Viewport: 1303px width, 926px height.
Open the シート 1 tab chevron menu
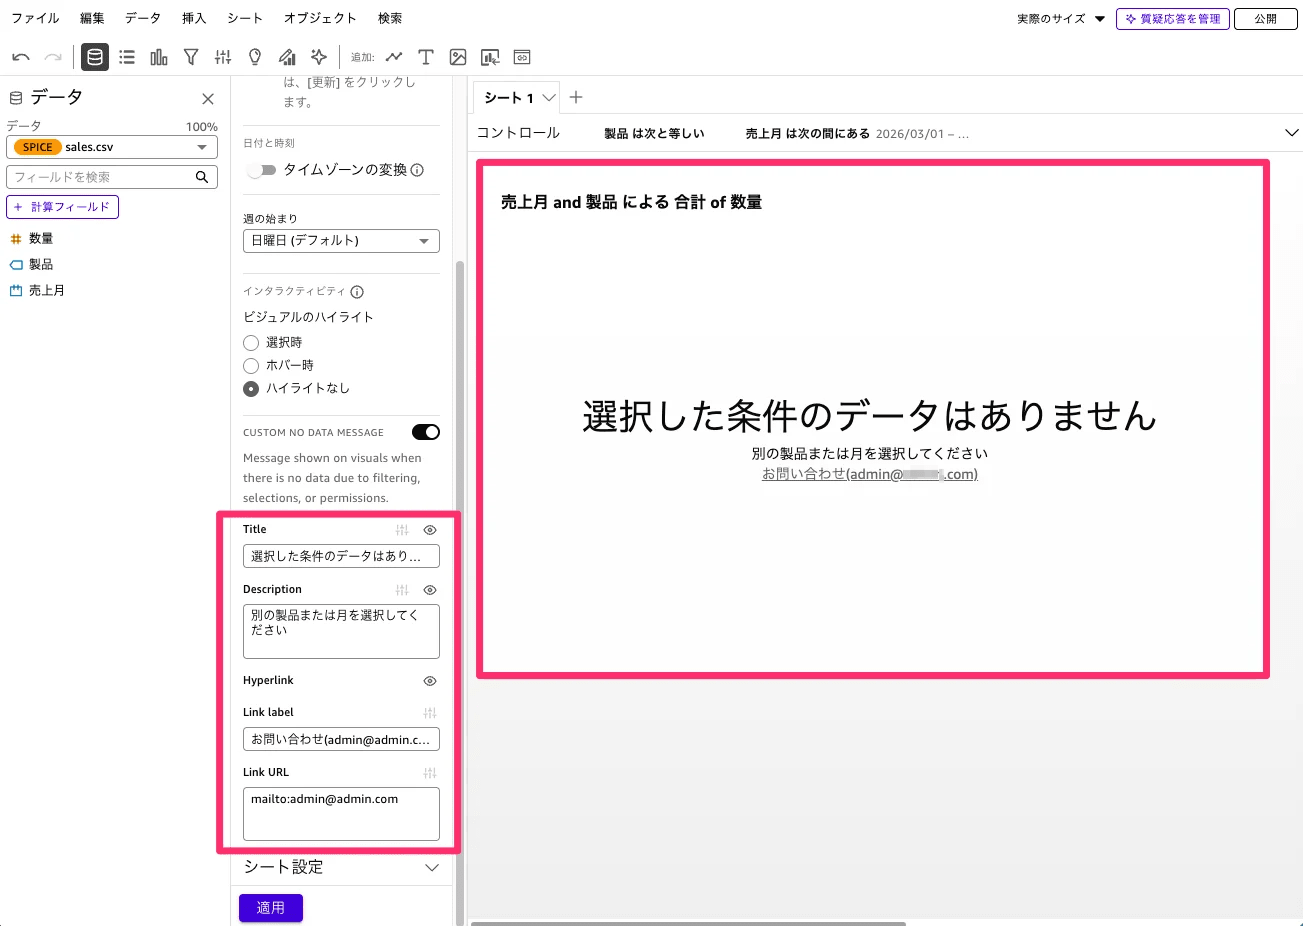click(x=549, y=98)
